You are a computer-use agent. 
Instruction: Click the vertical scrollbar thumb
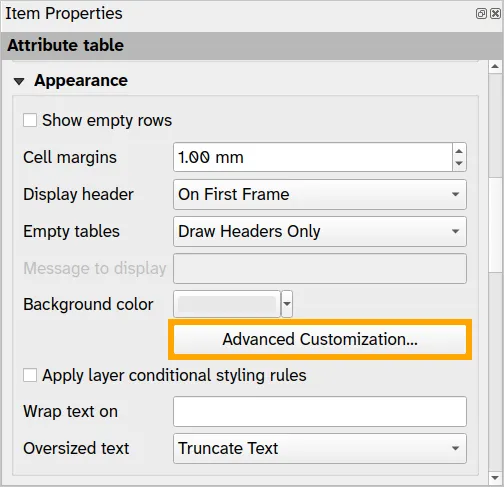click(x=495, y=225)
